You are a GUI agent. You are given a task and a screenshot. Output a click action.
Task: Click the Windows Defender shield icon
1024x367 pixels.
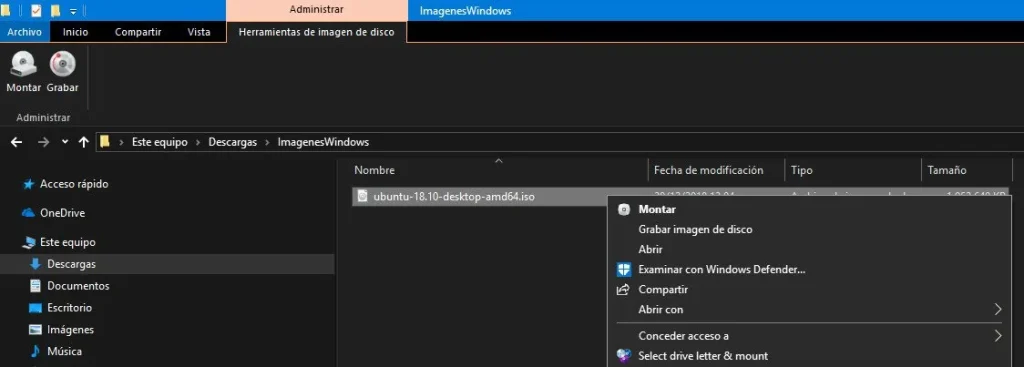click(x=624, y=269)
